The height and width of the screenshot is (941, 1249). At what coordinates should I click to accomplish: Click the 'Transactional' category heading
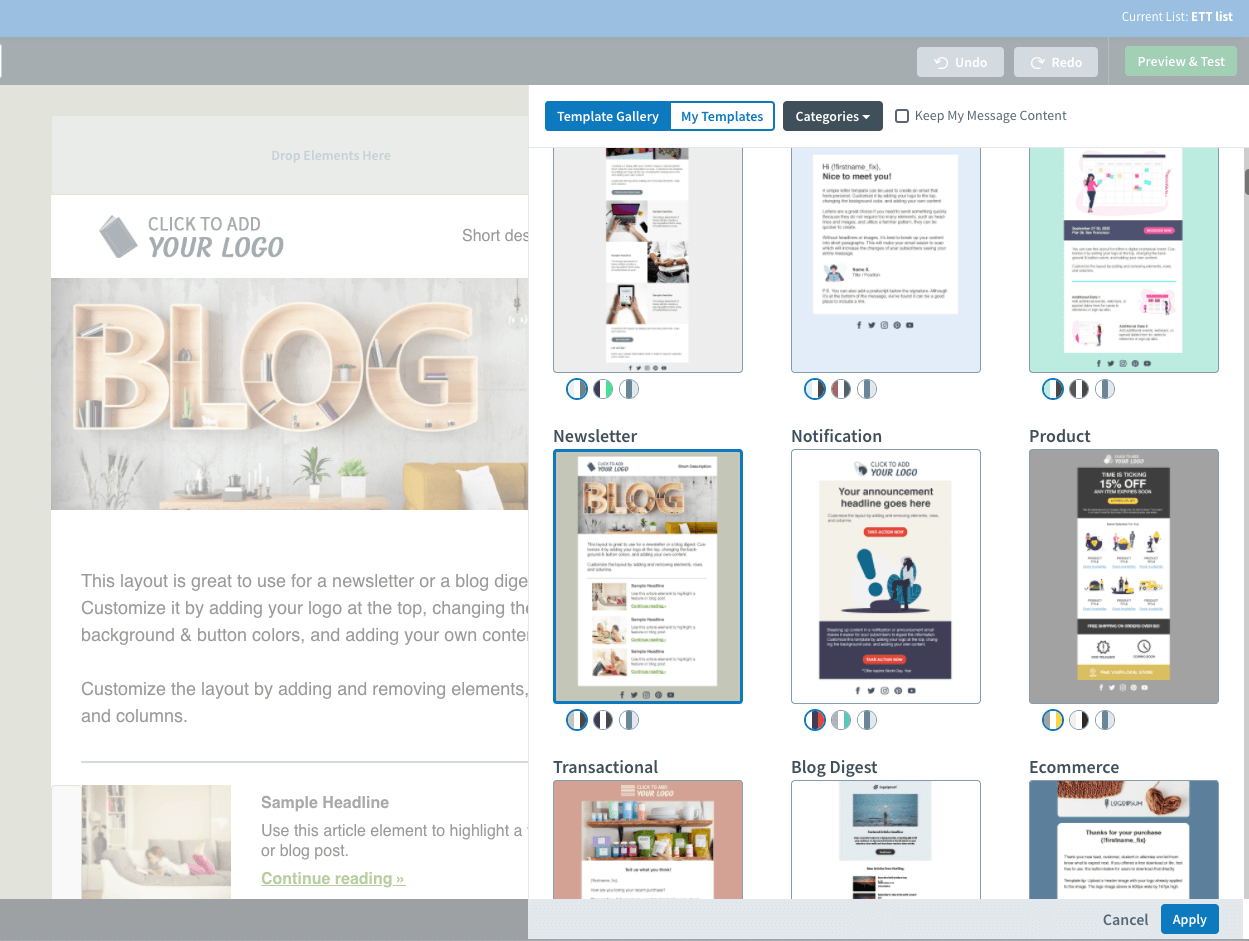(606, 767)
